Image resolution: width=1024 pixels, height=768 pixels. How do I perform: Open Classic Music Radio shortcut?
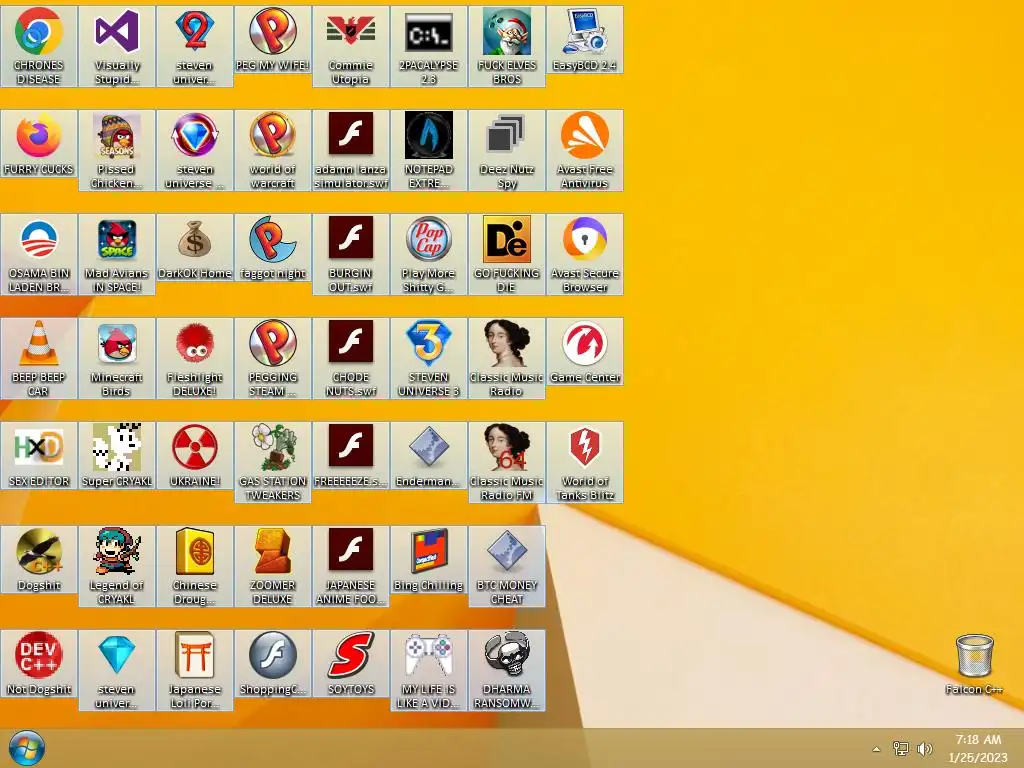[x=507, y=358]
